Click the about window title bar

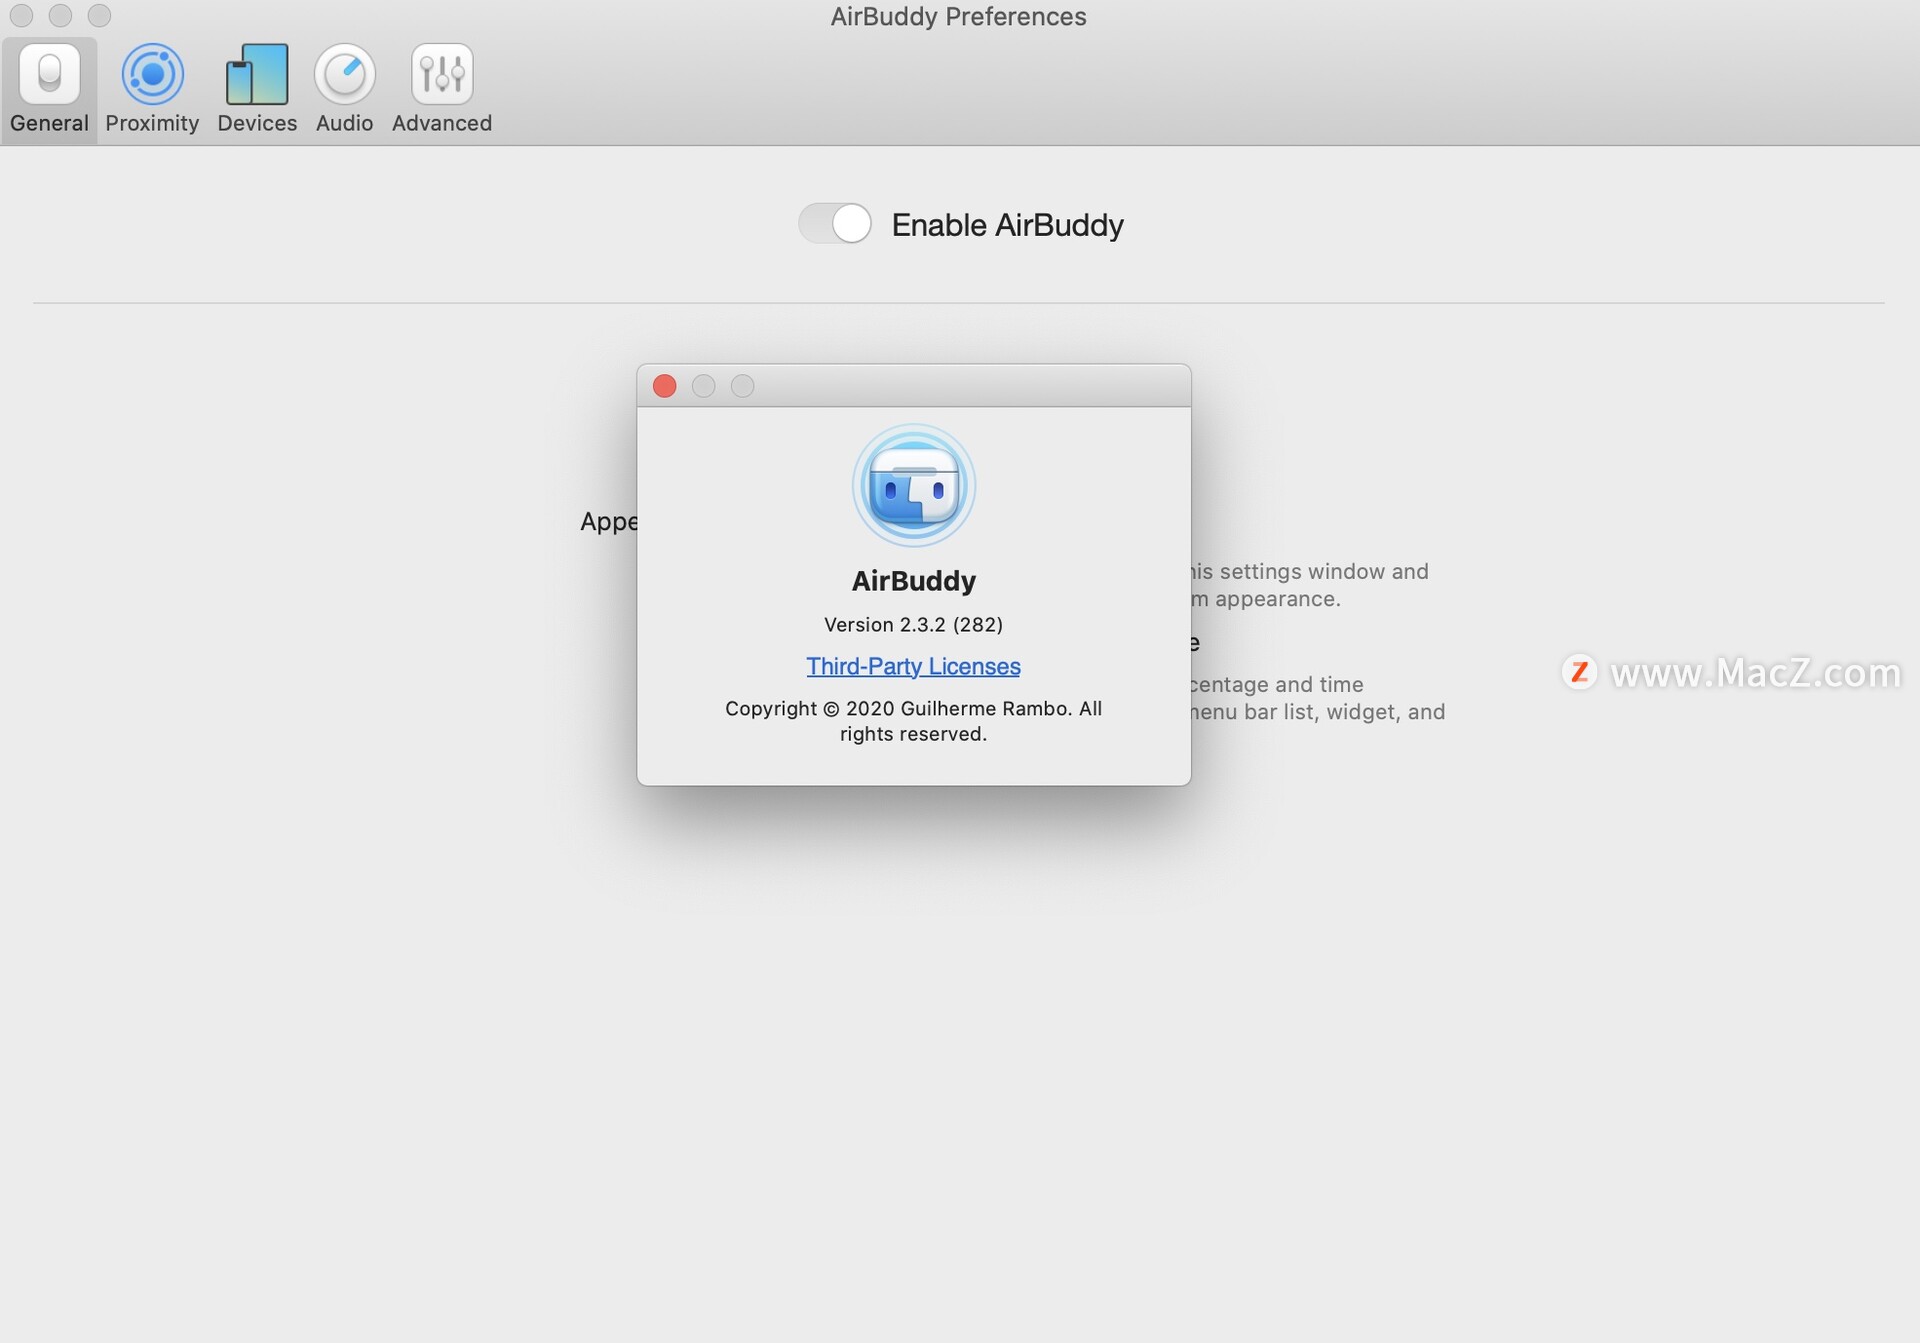pos(913,386)
